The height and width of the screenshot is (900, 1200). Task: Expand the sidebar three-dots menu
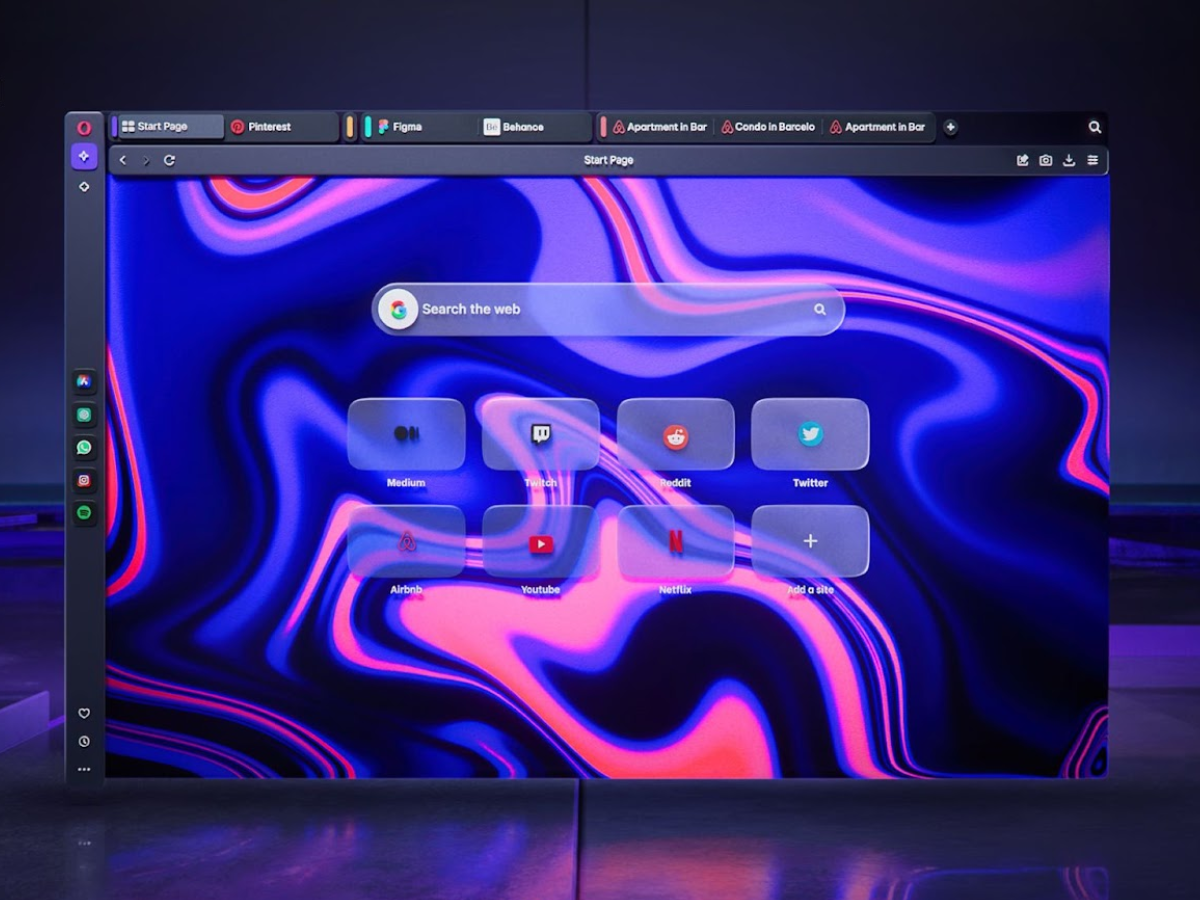click(x=84, y=769)
